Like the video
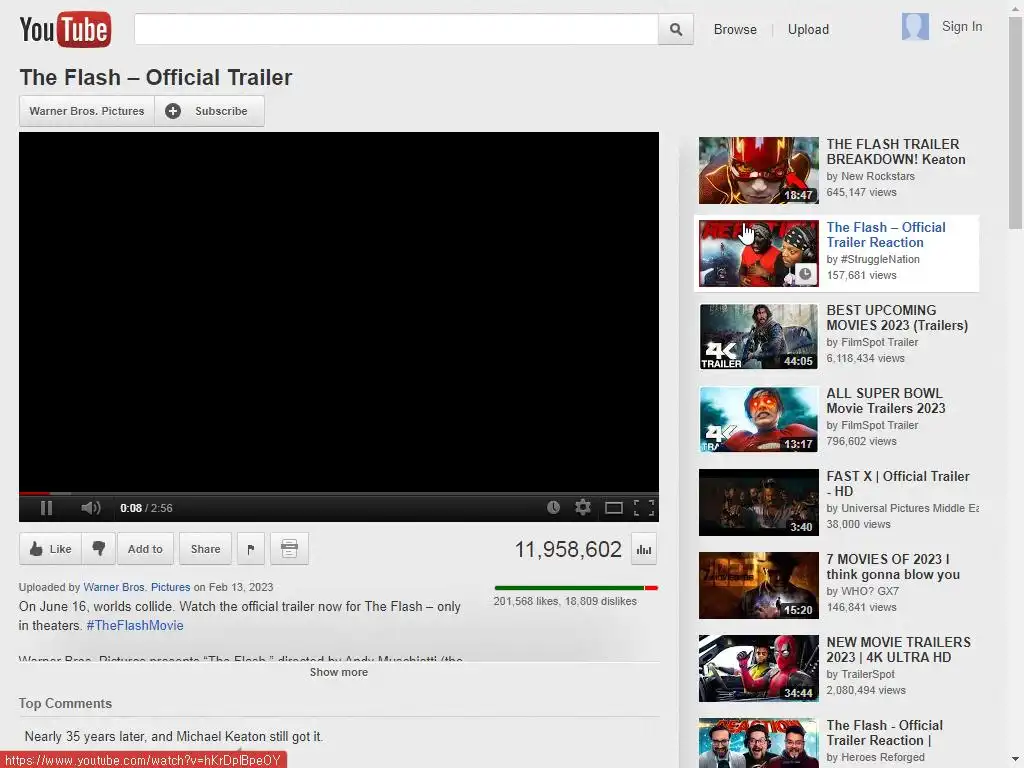 [x=50, y=549]
